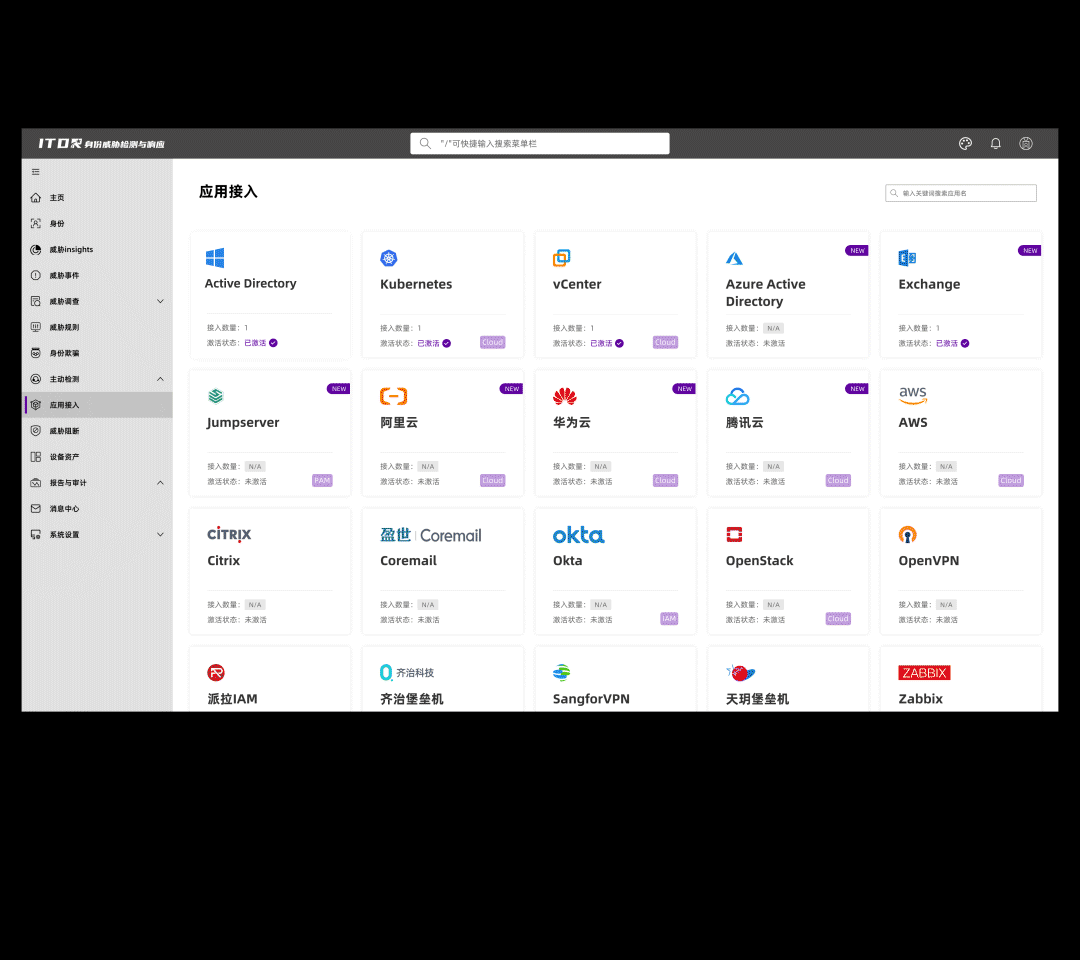
Task: Open 身份欺骗 in the sidebar
Action: click(x=97, y=353)
